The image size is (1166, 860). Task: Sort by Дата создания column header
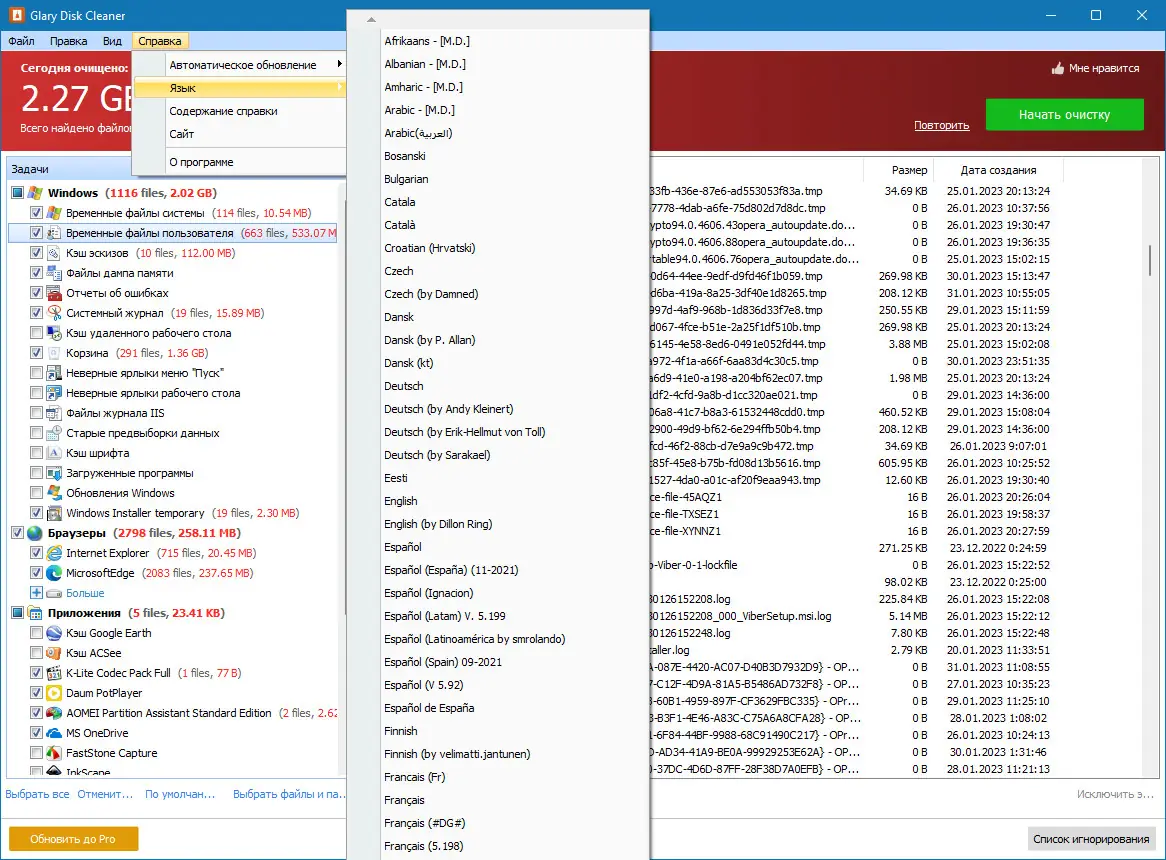tap(998, 170)
